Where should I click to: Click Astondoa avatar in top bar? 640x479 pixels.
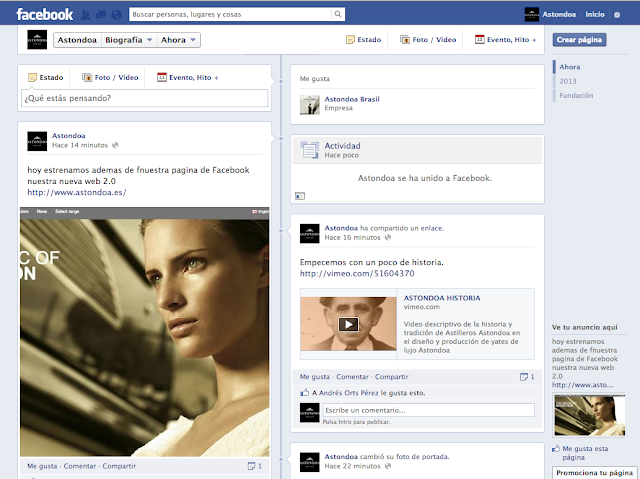tap(531, 14)
